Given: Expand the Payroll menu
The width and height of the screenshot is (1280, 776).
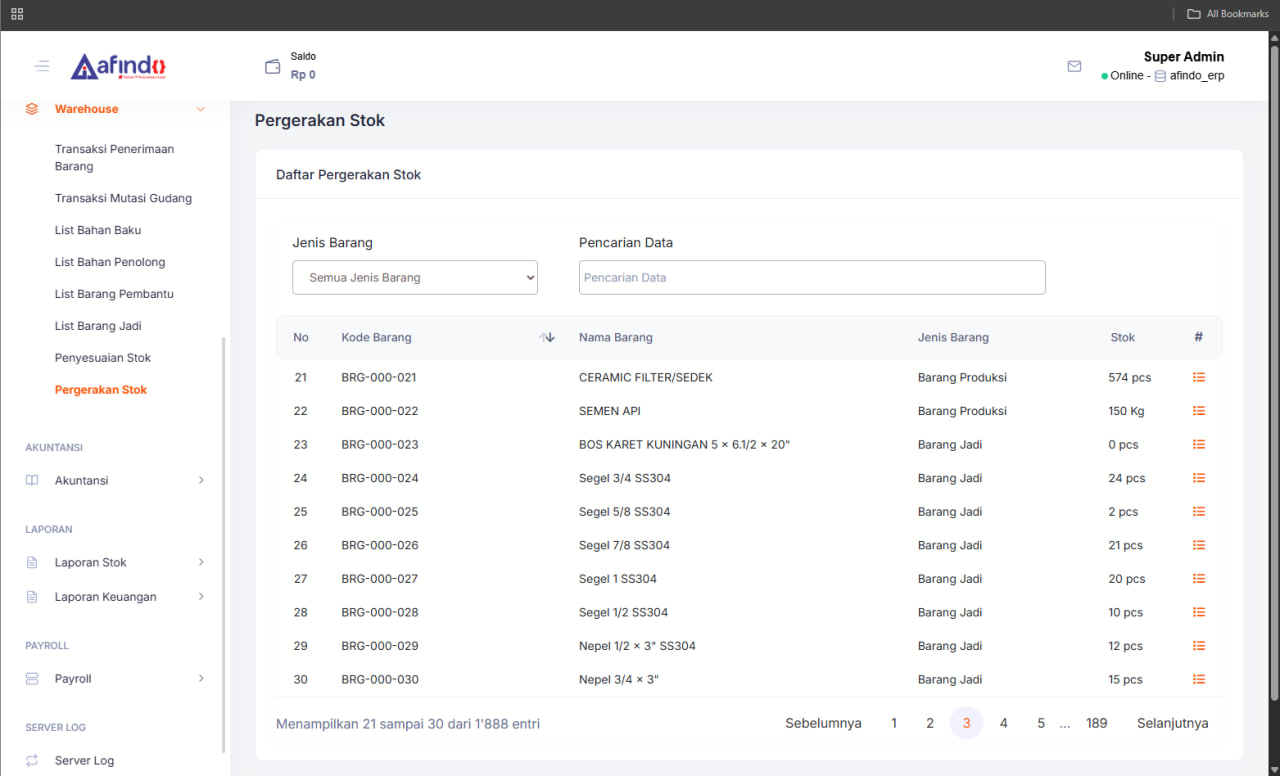Looking at the screenshot, I should click(115, 679).
